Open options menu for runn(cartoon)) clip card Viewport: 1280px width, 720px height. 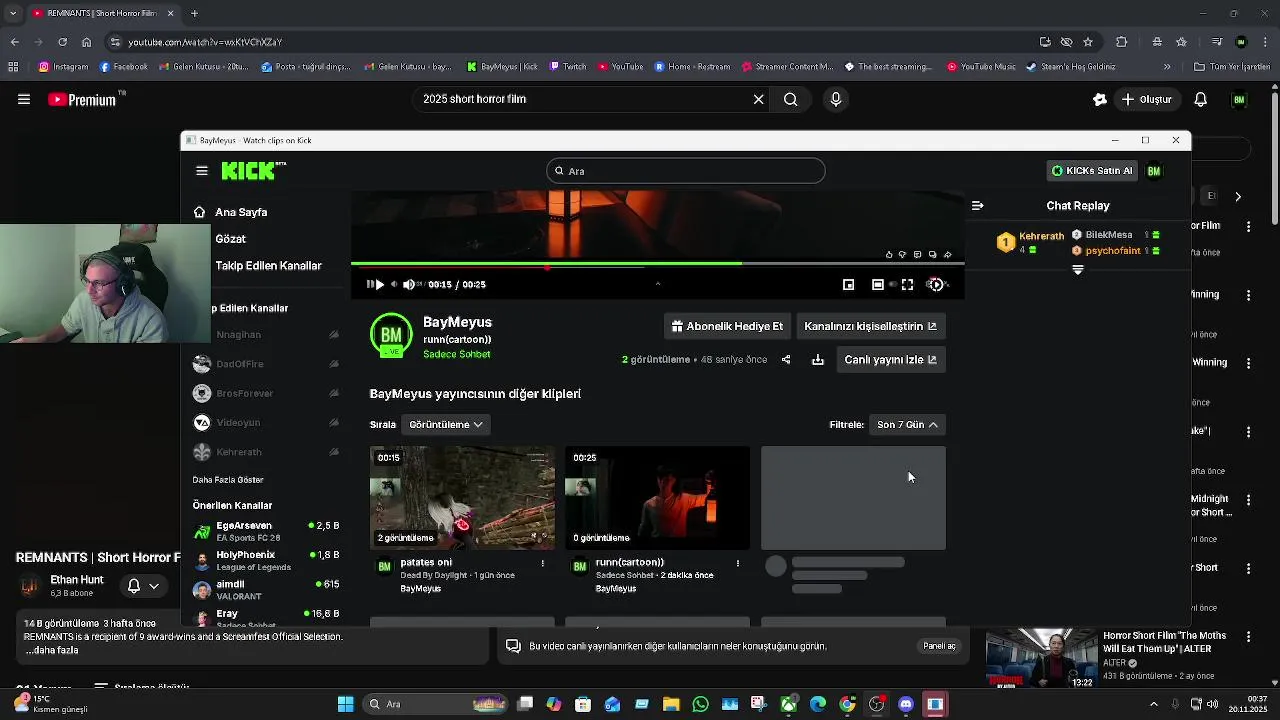738,564
